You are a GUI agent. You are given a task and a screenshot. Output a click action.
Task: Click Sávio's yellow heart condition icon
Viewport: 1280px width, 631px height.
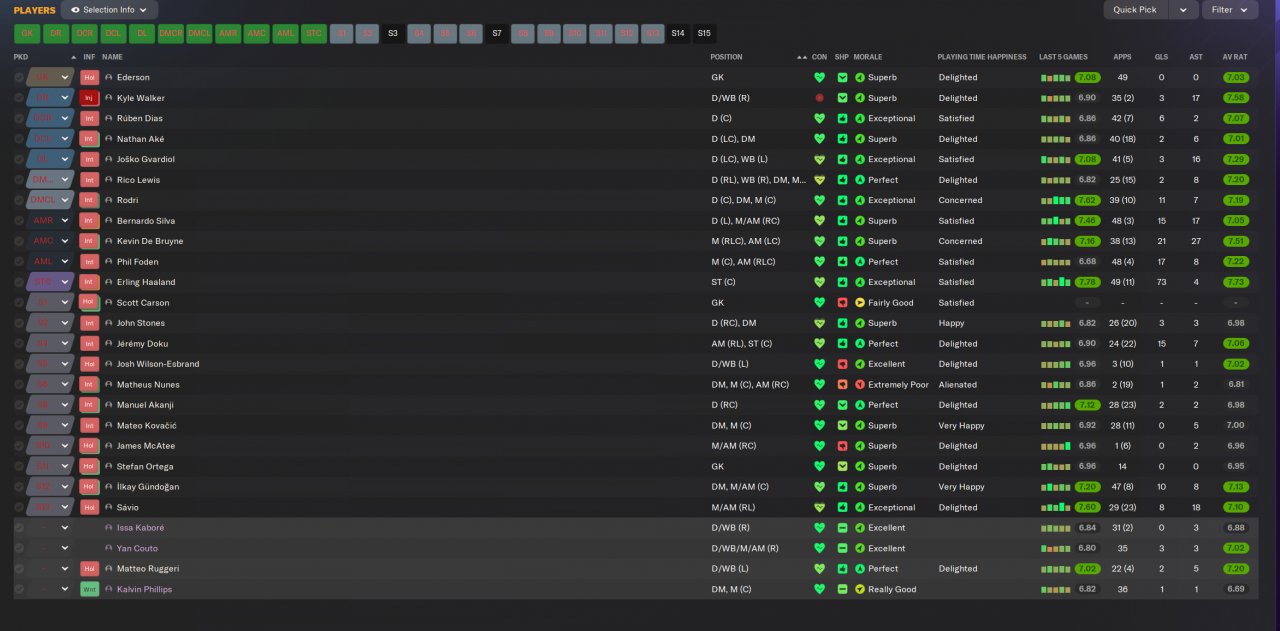click(820, 507)
